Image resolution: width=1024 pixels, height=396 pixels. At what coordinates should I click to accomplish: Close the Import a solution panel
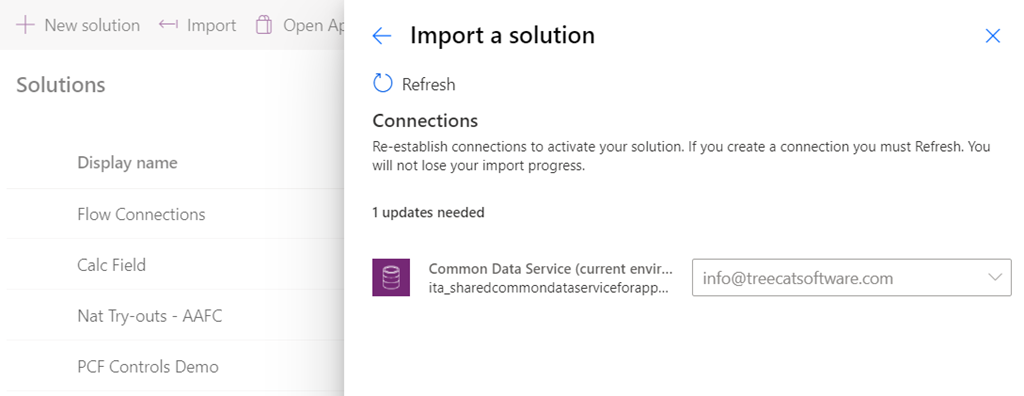pos(993,36)
